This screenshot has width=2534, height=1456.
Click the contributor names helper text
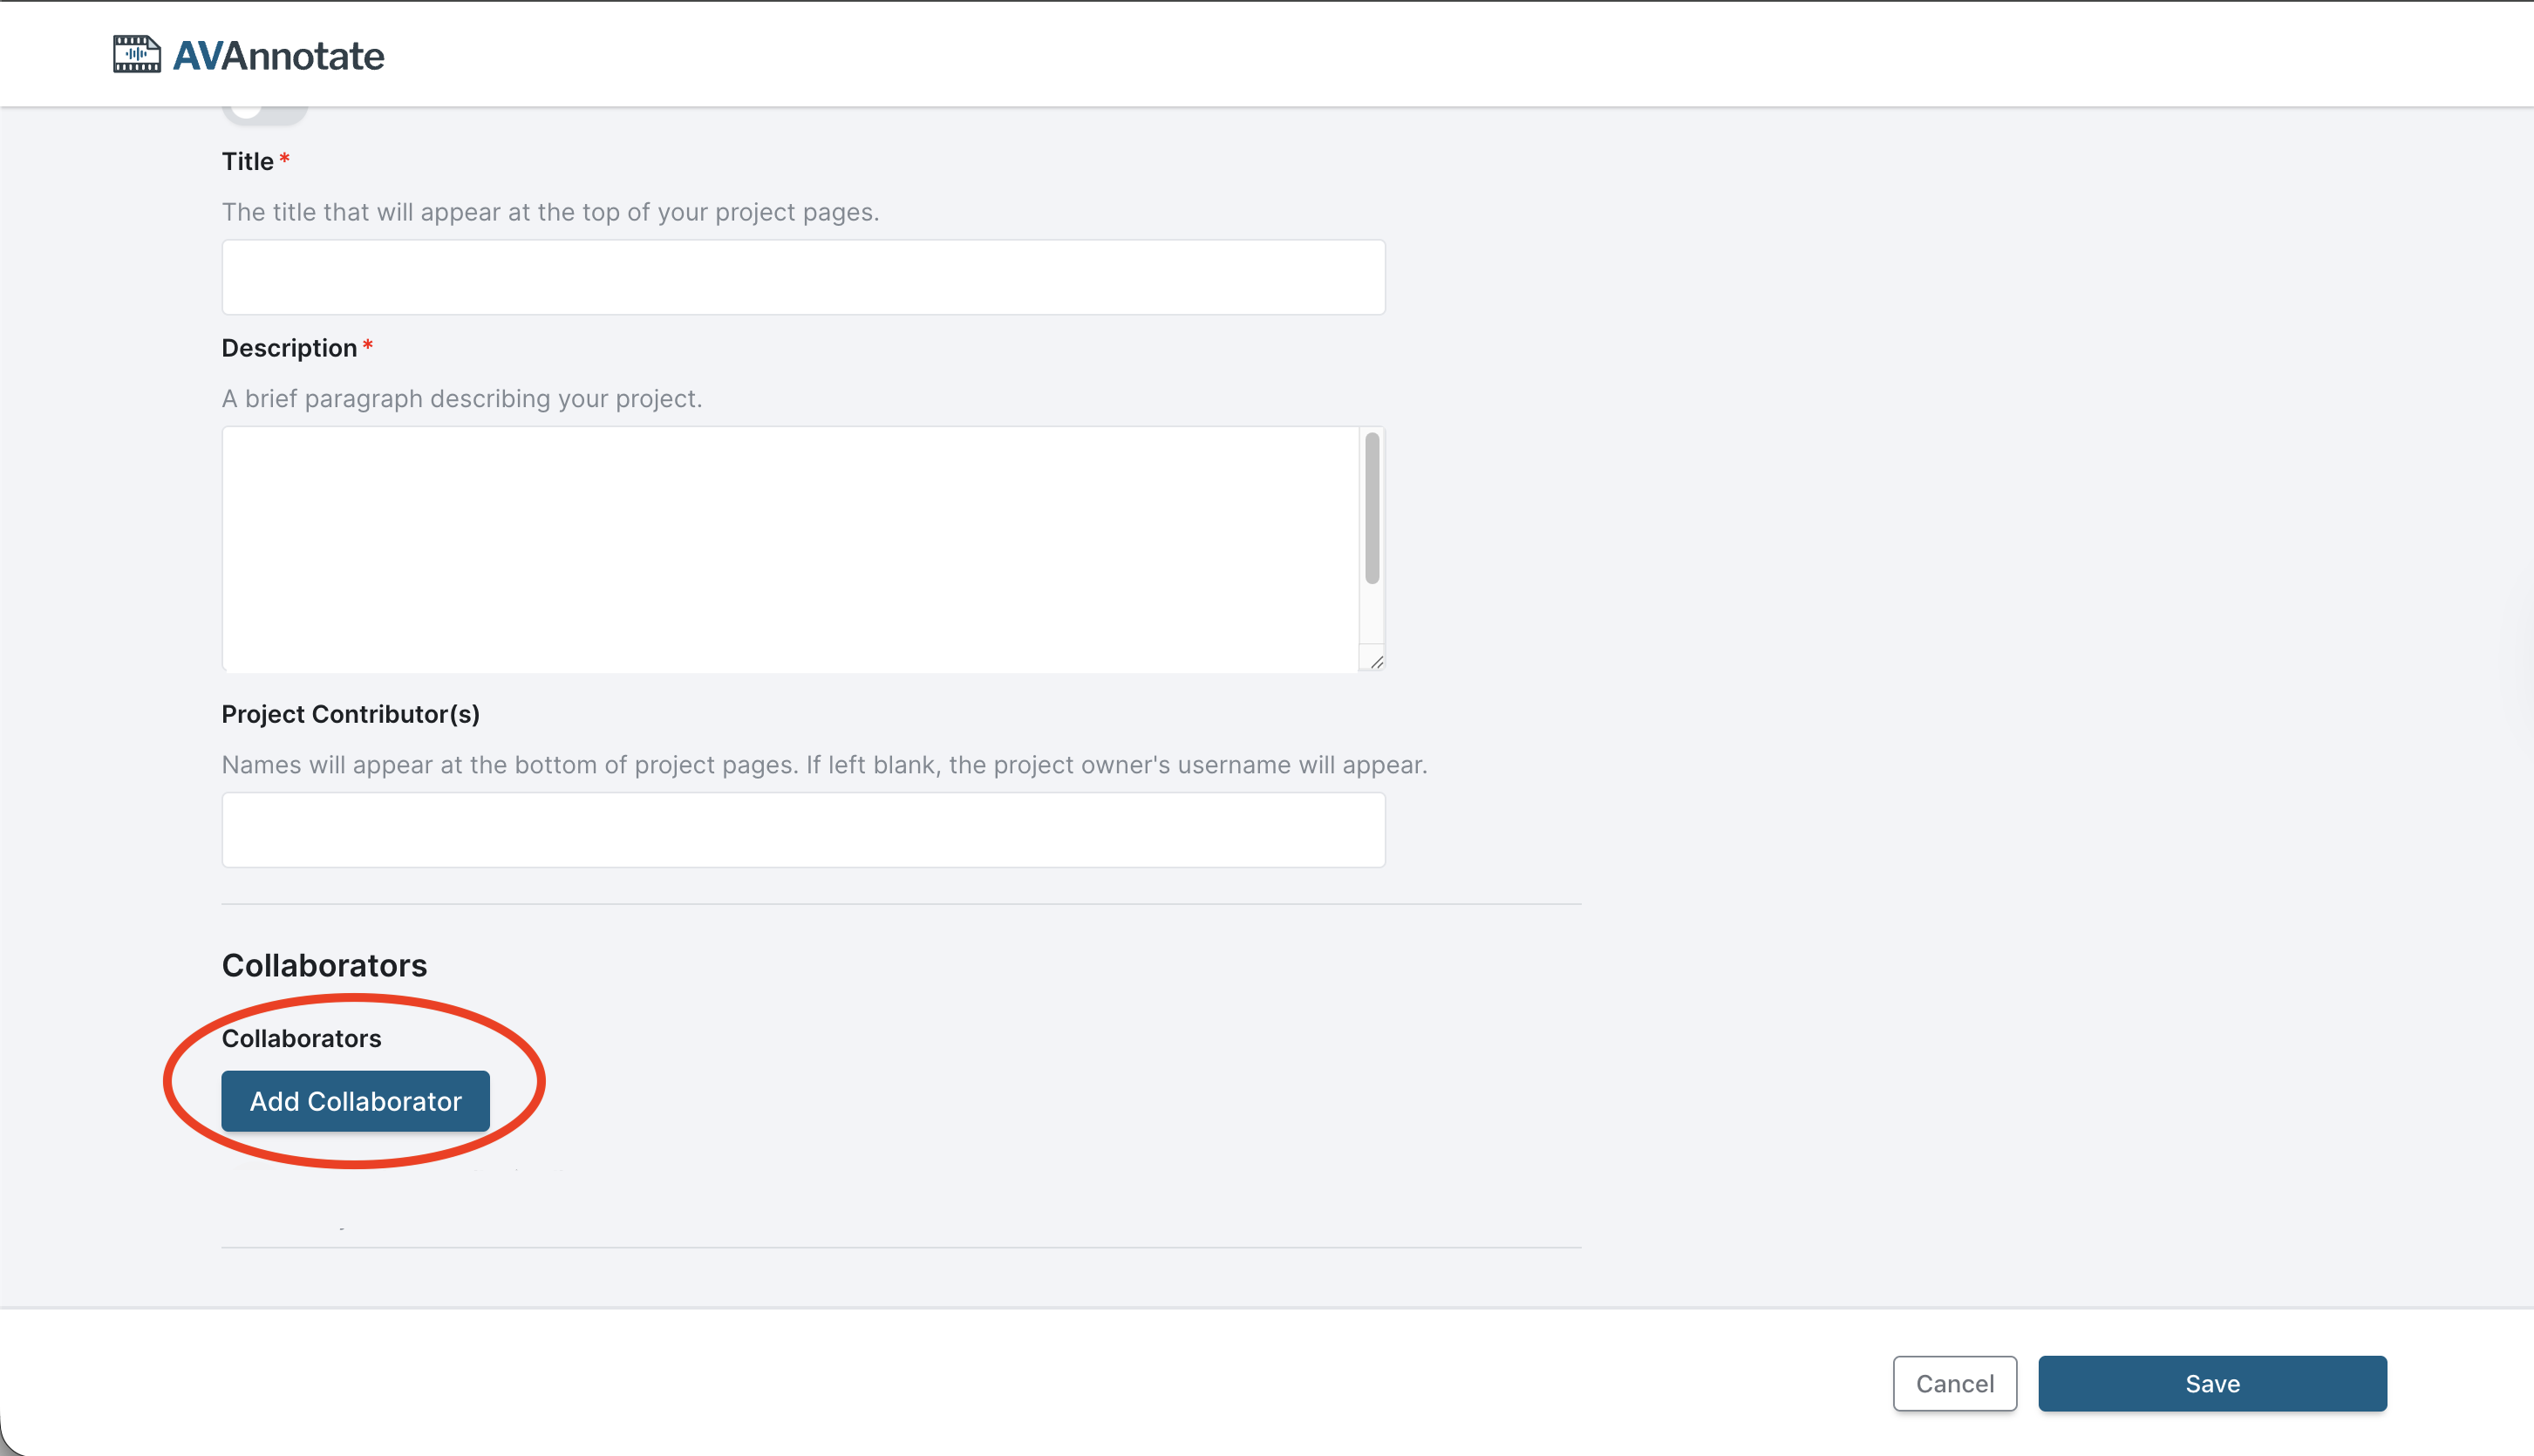824,765
